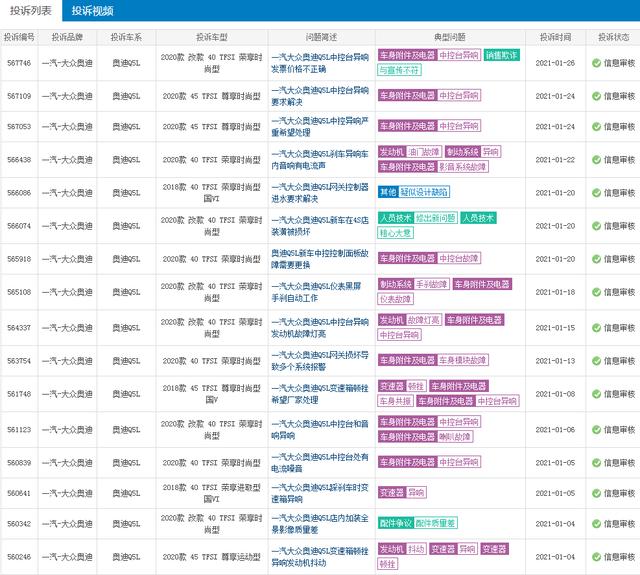This screenshot has width=640, height=575.
Task: Click the green check icon for complaint 563754
Action: coord(596,361)
